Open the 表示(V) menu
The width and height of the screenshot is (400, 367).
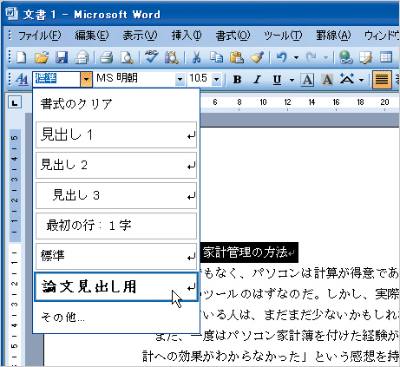140,35
